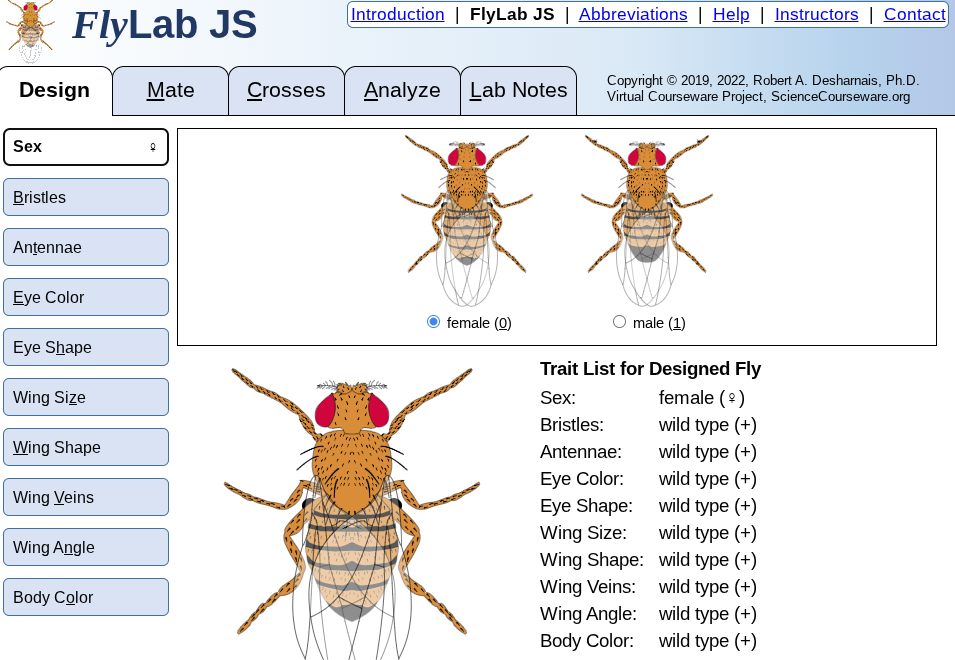Image resolution: width=955 pixels, height=660 pixels.
Task: Click the Wing Angle 'wild type (+)' value
Action: [708, 614]
